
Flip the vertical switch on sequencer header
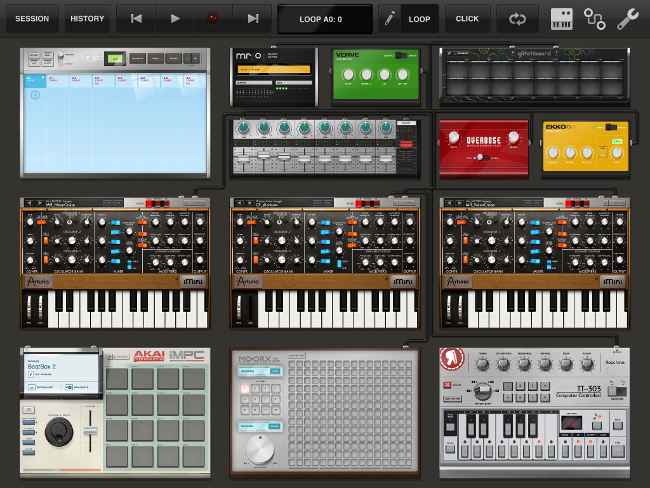61,58
